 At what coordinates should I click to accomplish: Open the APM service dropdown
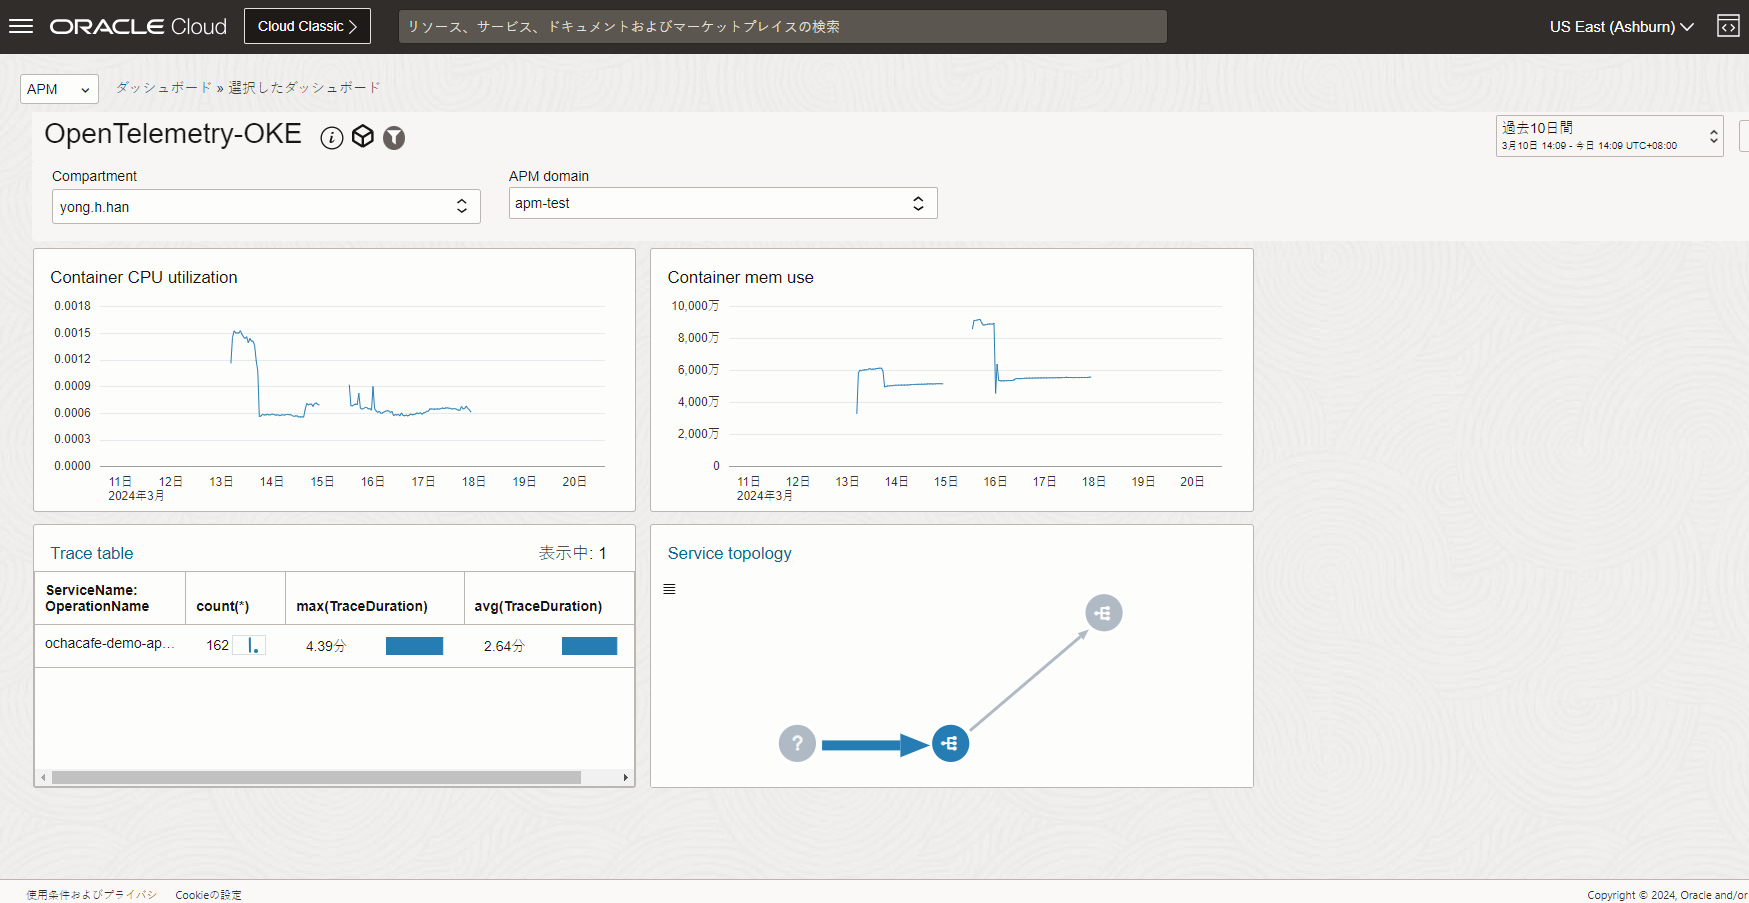pyautogui.click(x=59, y=89)
